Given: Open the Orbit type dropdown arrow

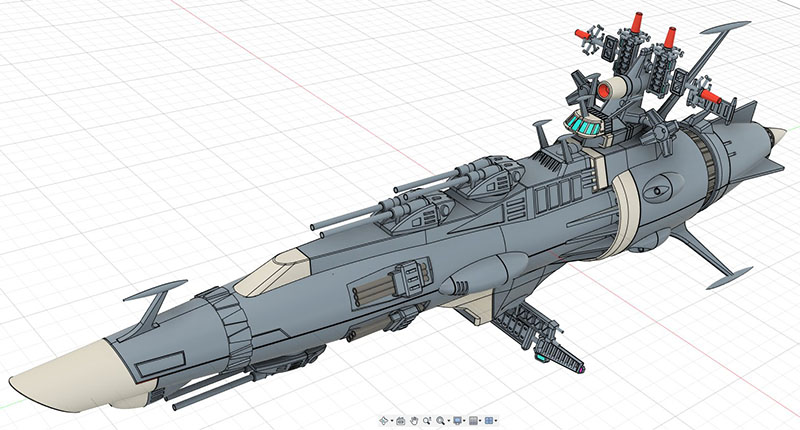Looking at the screenshot, I should pos(392,420).
